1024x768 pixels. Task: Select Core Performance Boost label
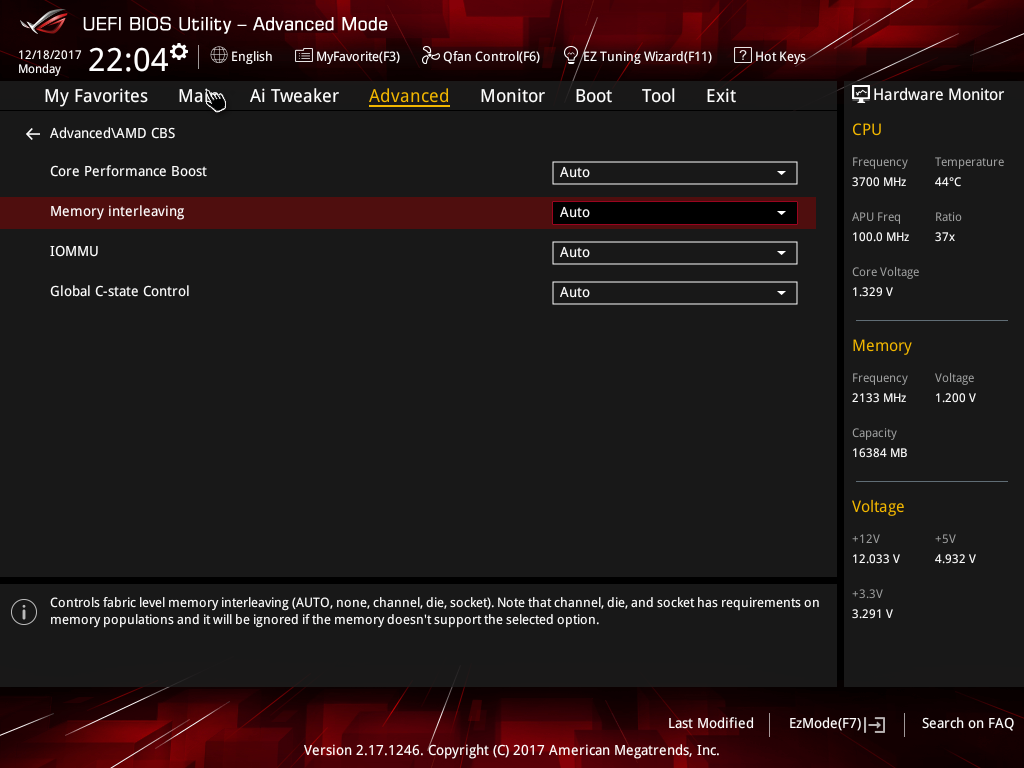(x=128, y=171)
